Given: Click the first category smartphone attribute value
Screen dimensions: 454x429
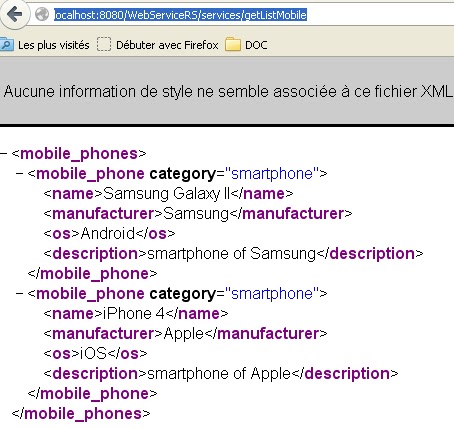Looking at the screenshot, I should (272, 174).
